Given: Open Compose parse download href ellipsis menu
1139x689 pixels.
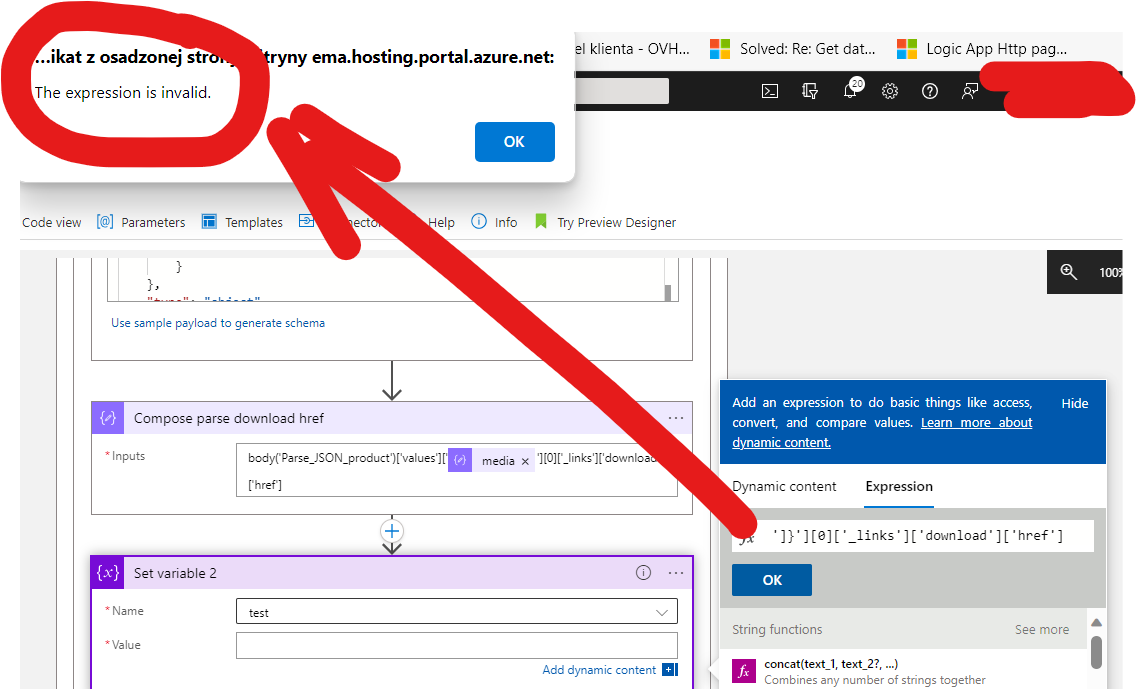Looking at the screenshot, I should 676,418.
